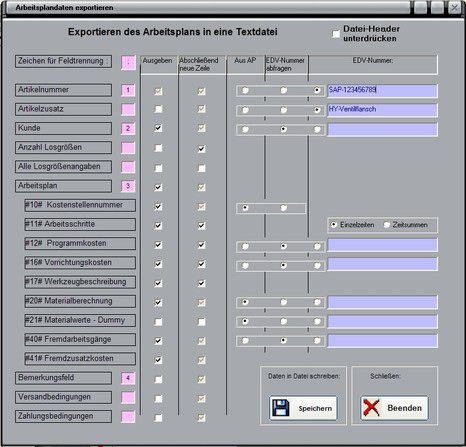Select EDV-Nummer radio for Kunde
The image size is (466, 447).
(x=317, y=129)
